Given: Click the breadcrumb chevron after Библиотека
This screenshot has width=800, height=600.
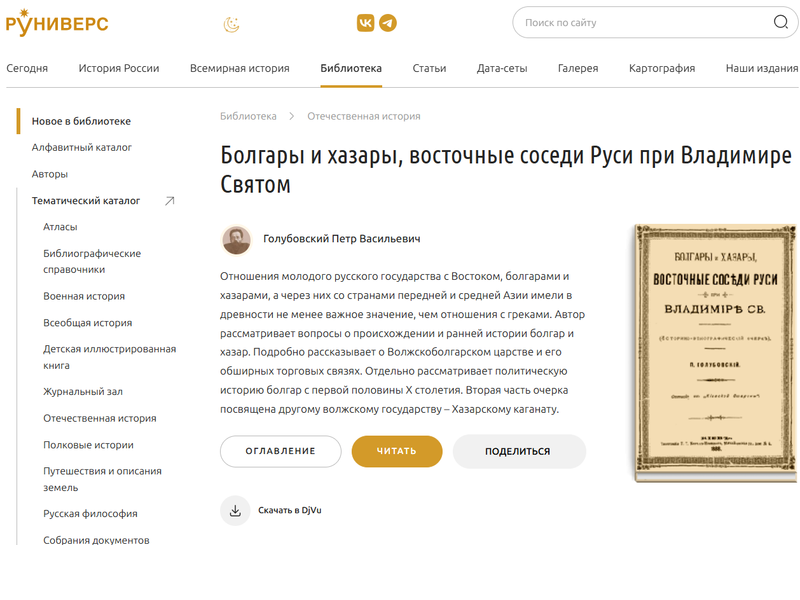Looking at the screenshot, I should 292,116.
